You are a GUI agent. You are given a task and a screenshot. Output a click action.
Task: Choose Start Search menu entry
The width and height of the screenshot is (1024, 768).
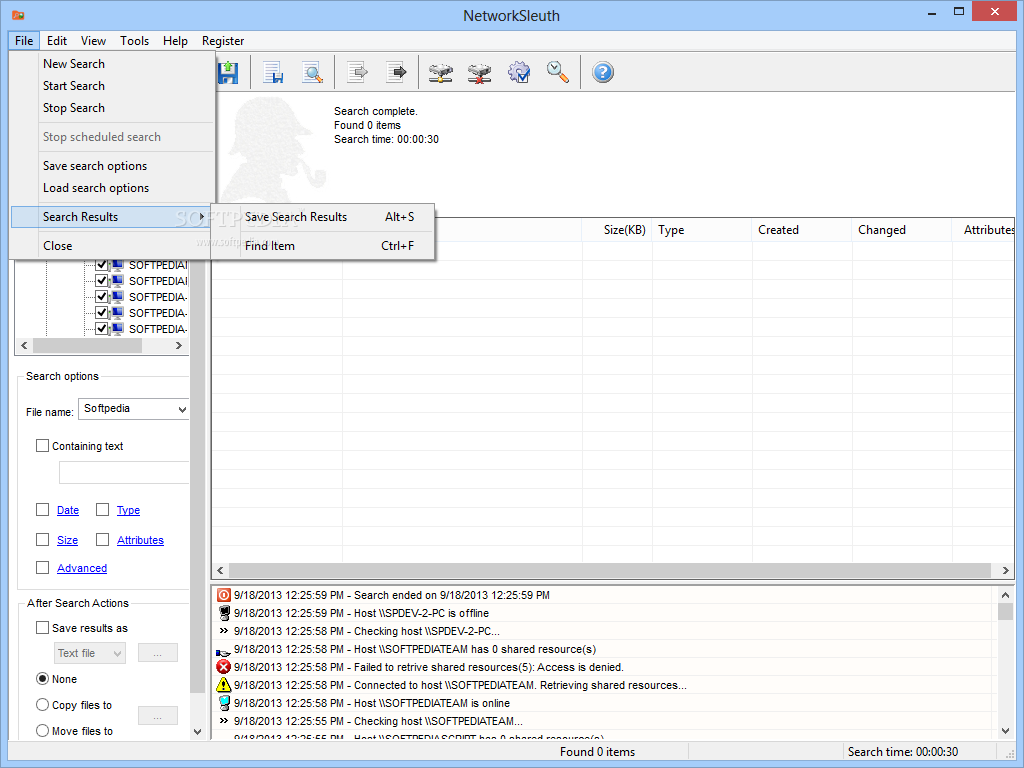[112, 86]
